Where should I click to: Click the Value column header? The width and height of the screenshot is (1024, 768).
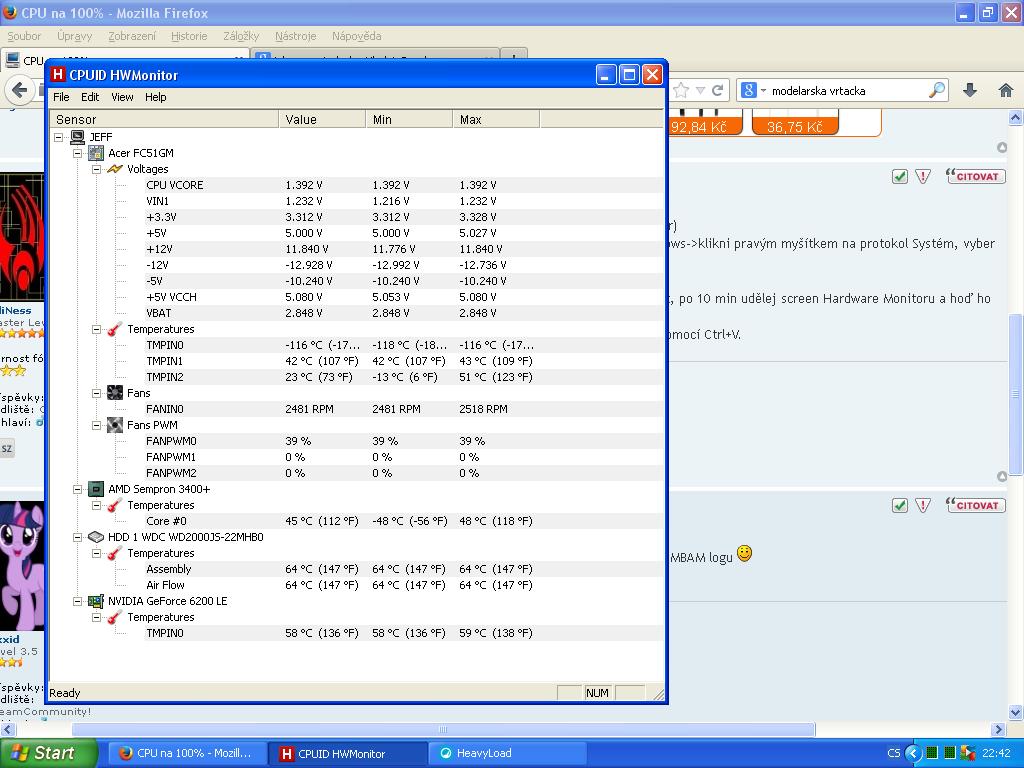pyautogui.click(x=322, y=120)
